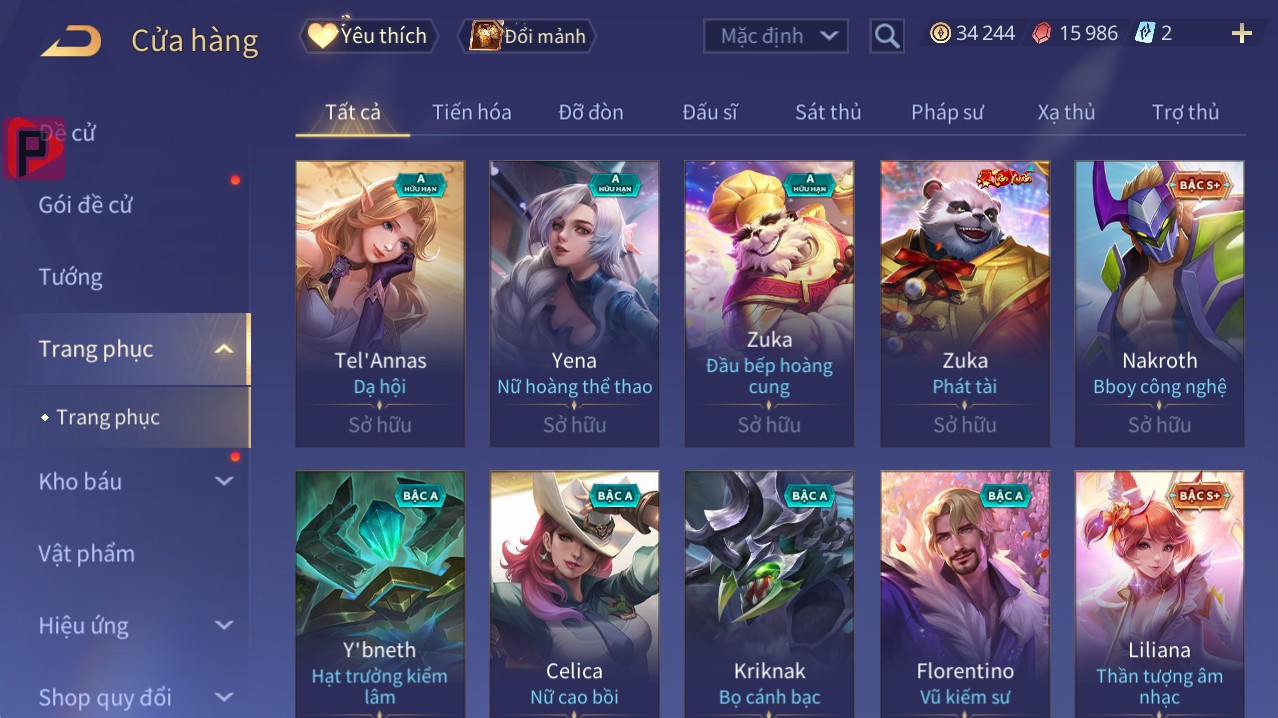Open Tướng in the sidebar
The height and width of the screenshot is (718, 1278).
[70, 277]
